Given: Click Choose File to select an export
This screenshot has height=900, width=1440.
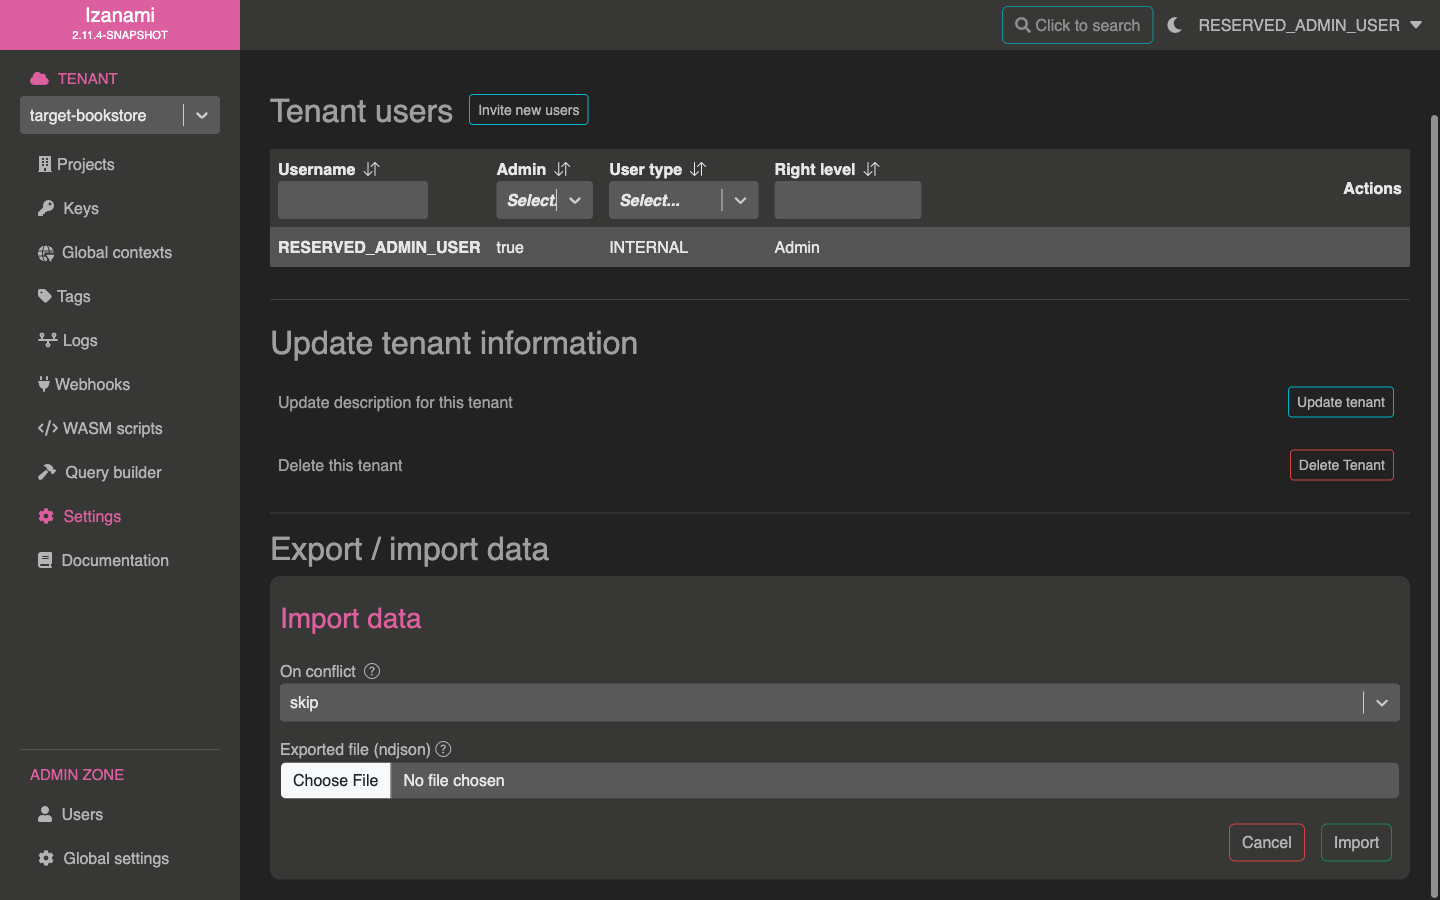Looking at the screenshot, I should click(335, 780).
